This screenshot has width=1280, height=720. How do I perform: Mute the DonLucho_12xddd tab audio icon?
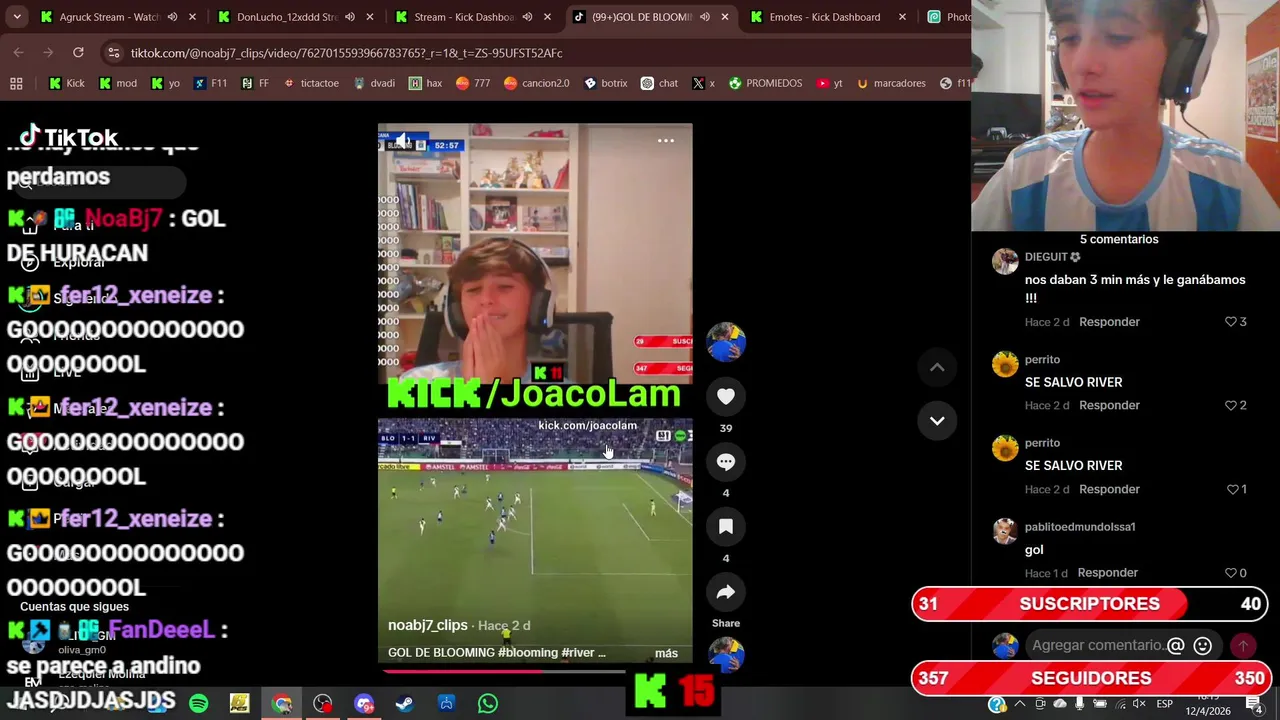click(350, 17)
